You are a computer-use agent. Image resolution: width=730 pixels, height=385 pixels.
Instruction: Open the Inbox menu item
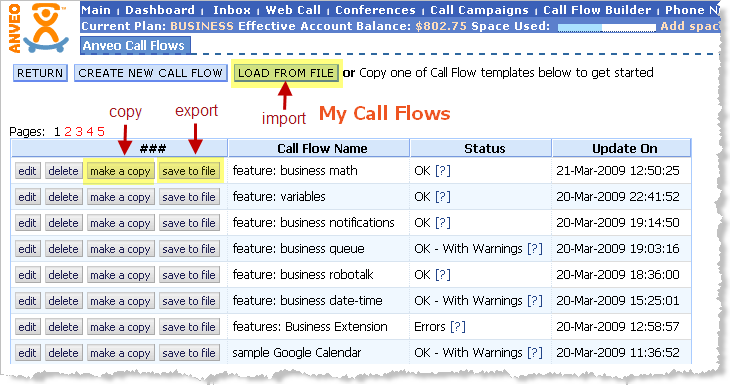[x=232, y=10]
